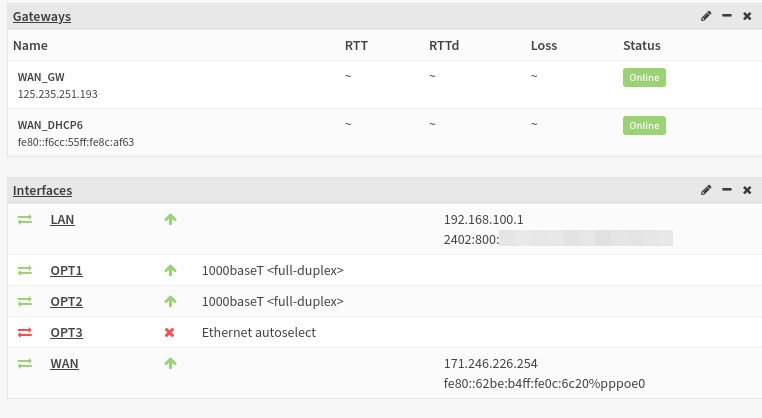This screenshot has width=762, height=418.
Task: Collapse the Gateways widget panel
Action: click(727, 17)
